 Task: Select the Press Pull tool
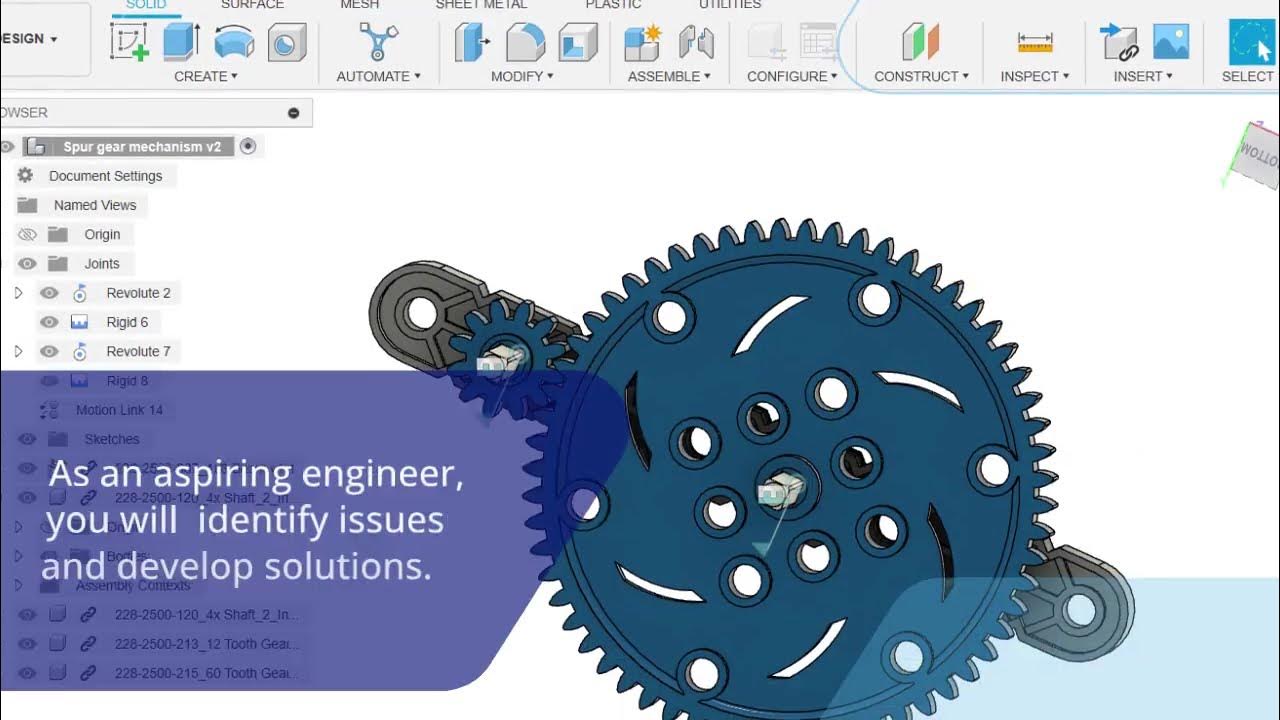click(472, 43)
